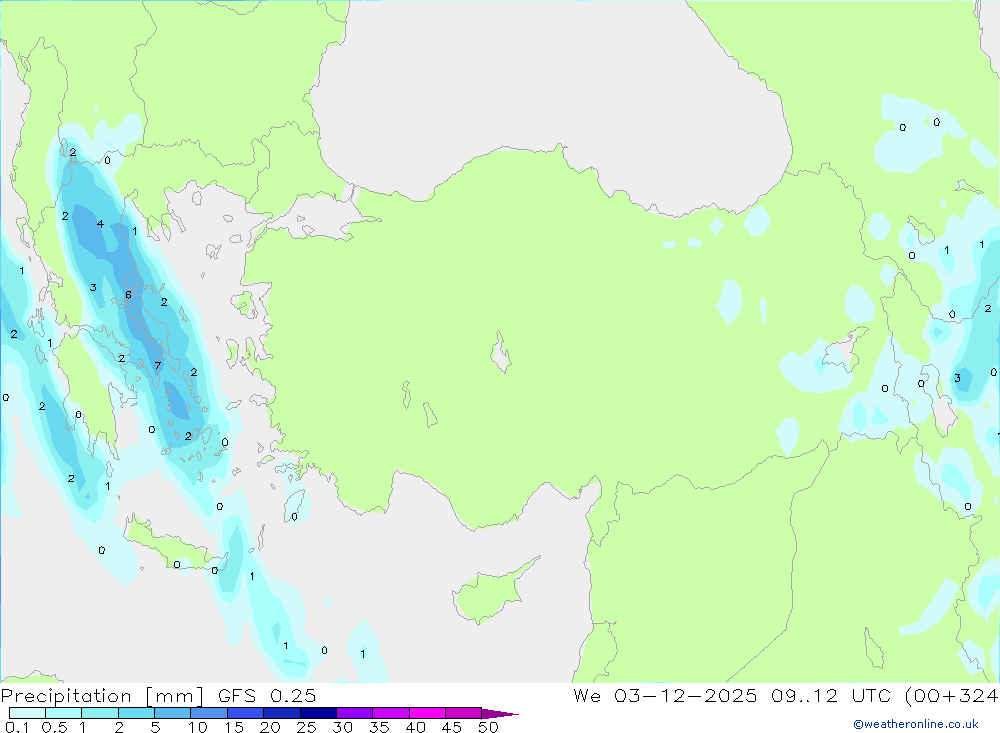Click the legend label '40'
This screenshot has height=733, width=1000.
[415, 727]
